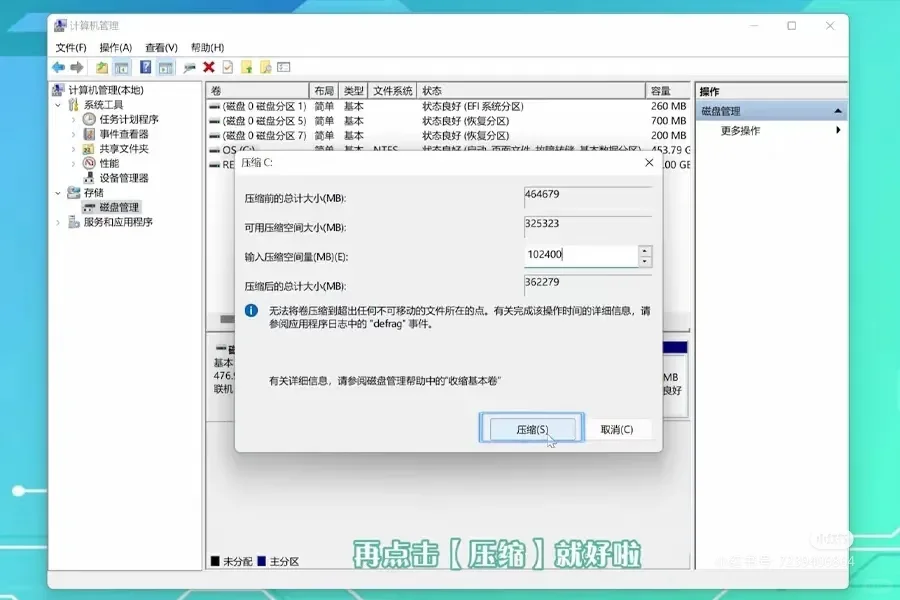This screenshot has height=600, width=900.
Task: Select the 设备管理器 (Device Manager) icon
Action: click(91, 177)
